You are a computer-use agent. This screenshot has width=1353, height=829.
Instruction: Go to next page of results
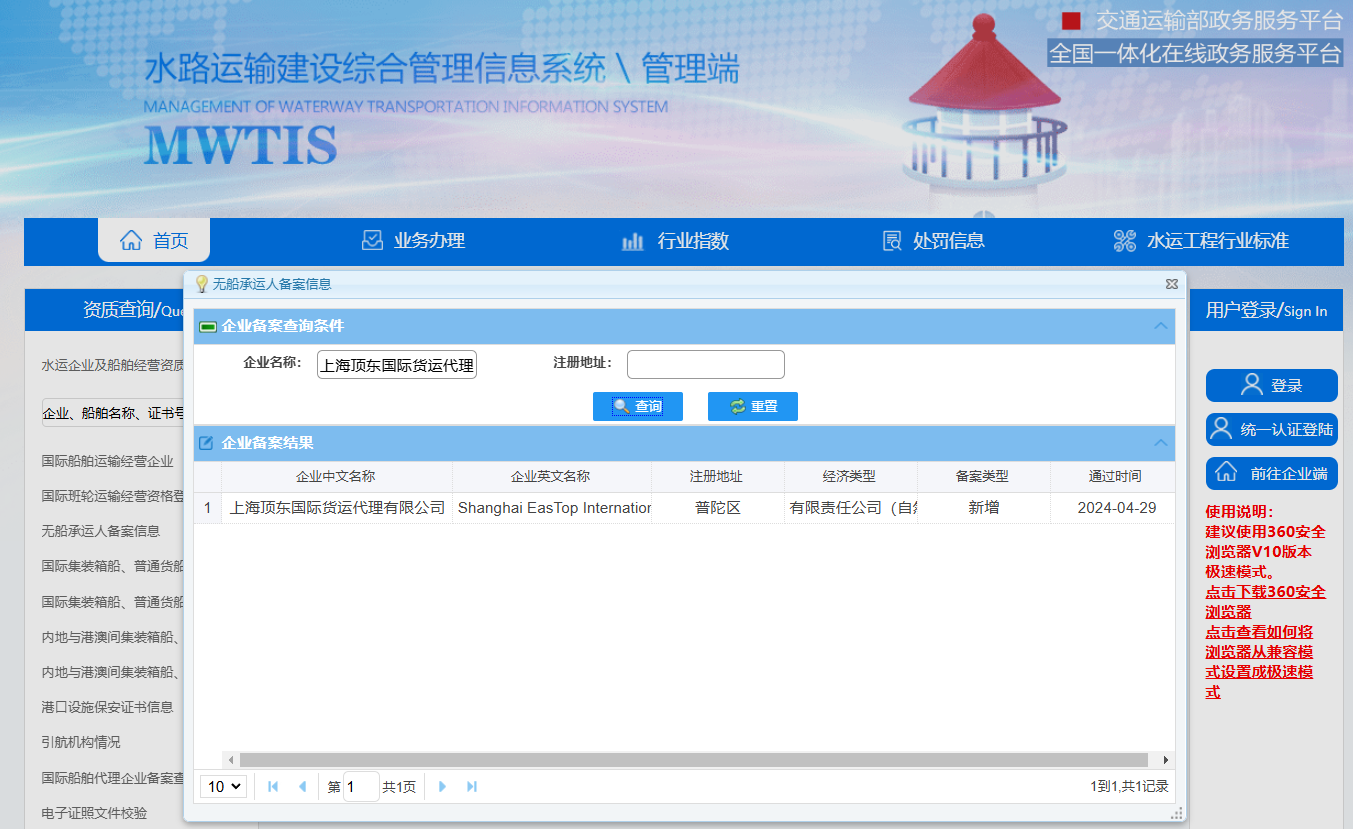point(443,787)
